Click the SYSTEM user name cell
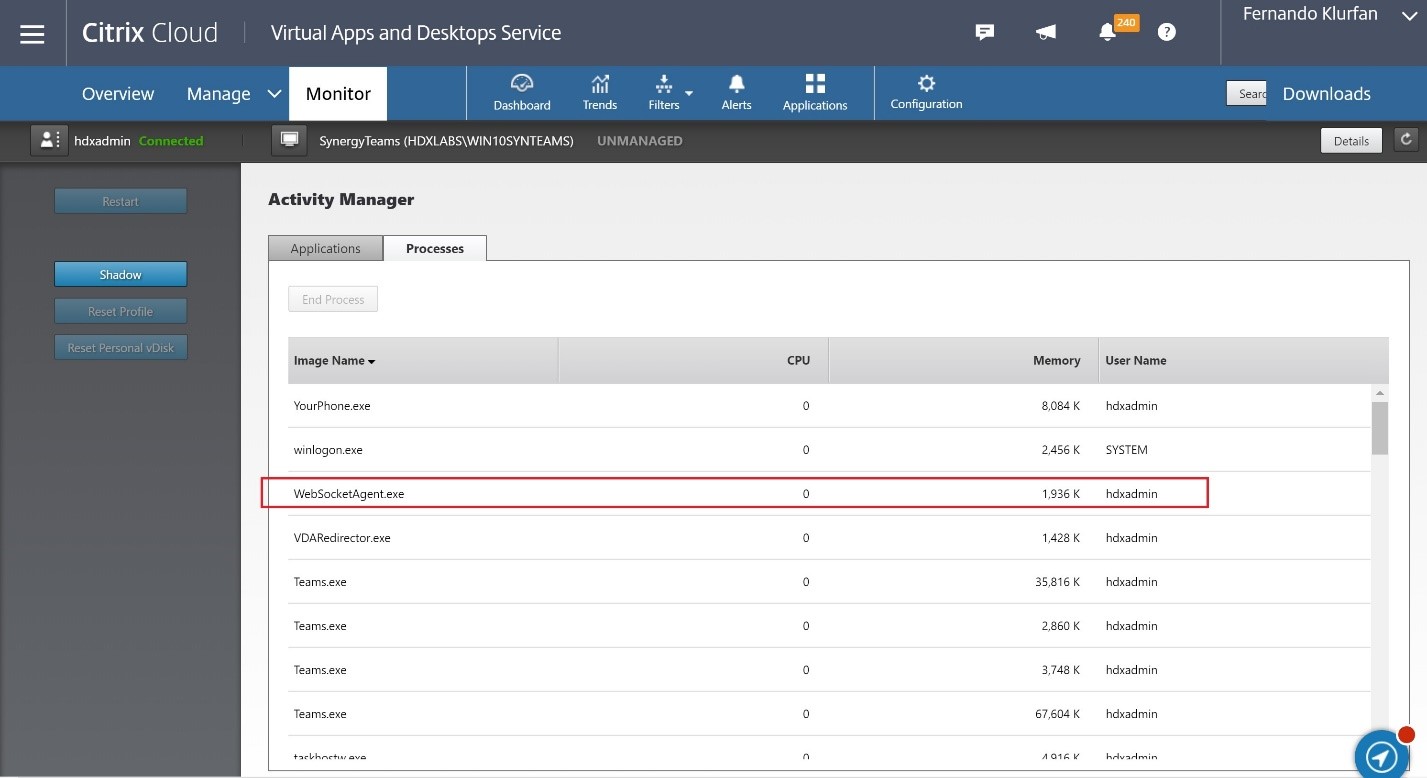This screenshot has height=778, width=1427. click(1126, 450)
